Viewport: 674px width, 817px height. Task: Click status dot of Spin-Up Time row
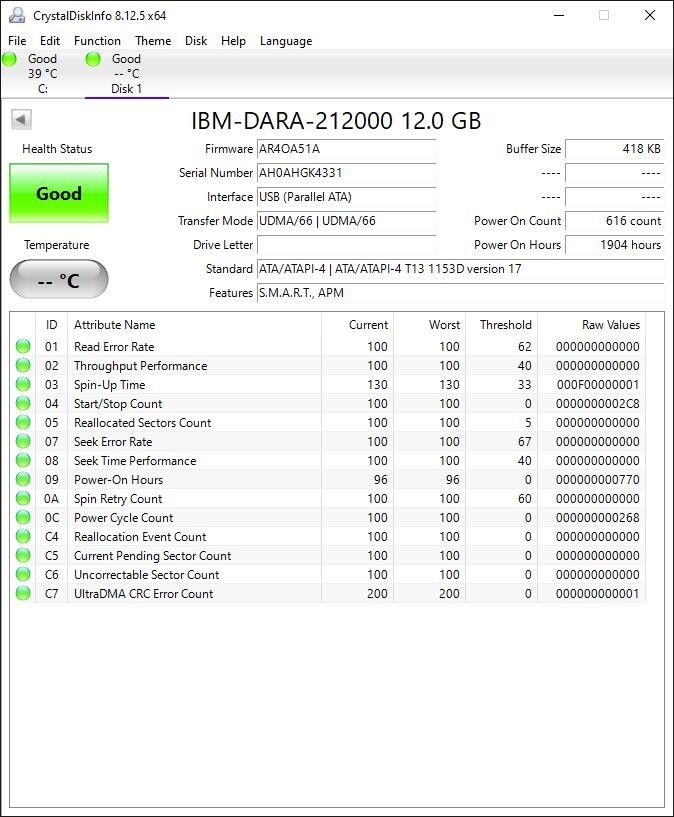click(x=23, y=384)
